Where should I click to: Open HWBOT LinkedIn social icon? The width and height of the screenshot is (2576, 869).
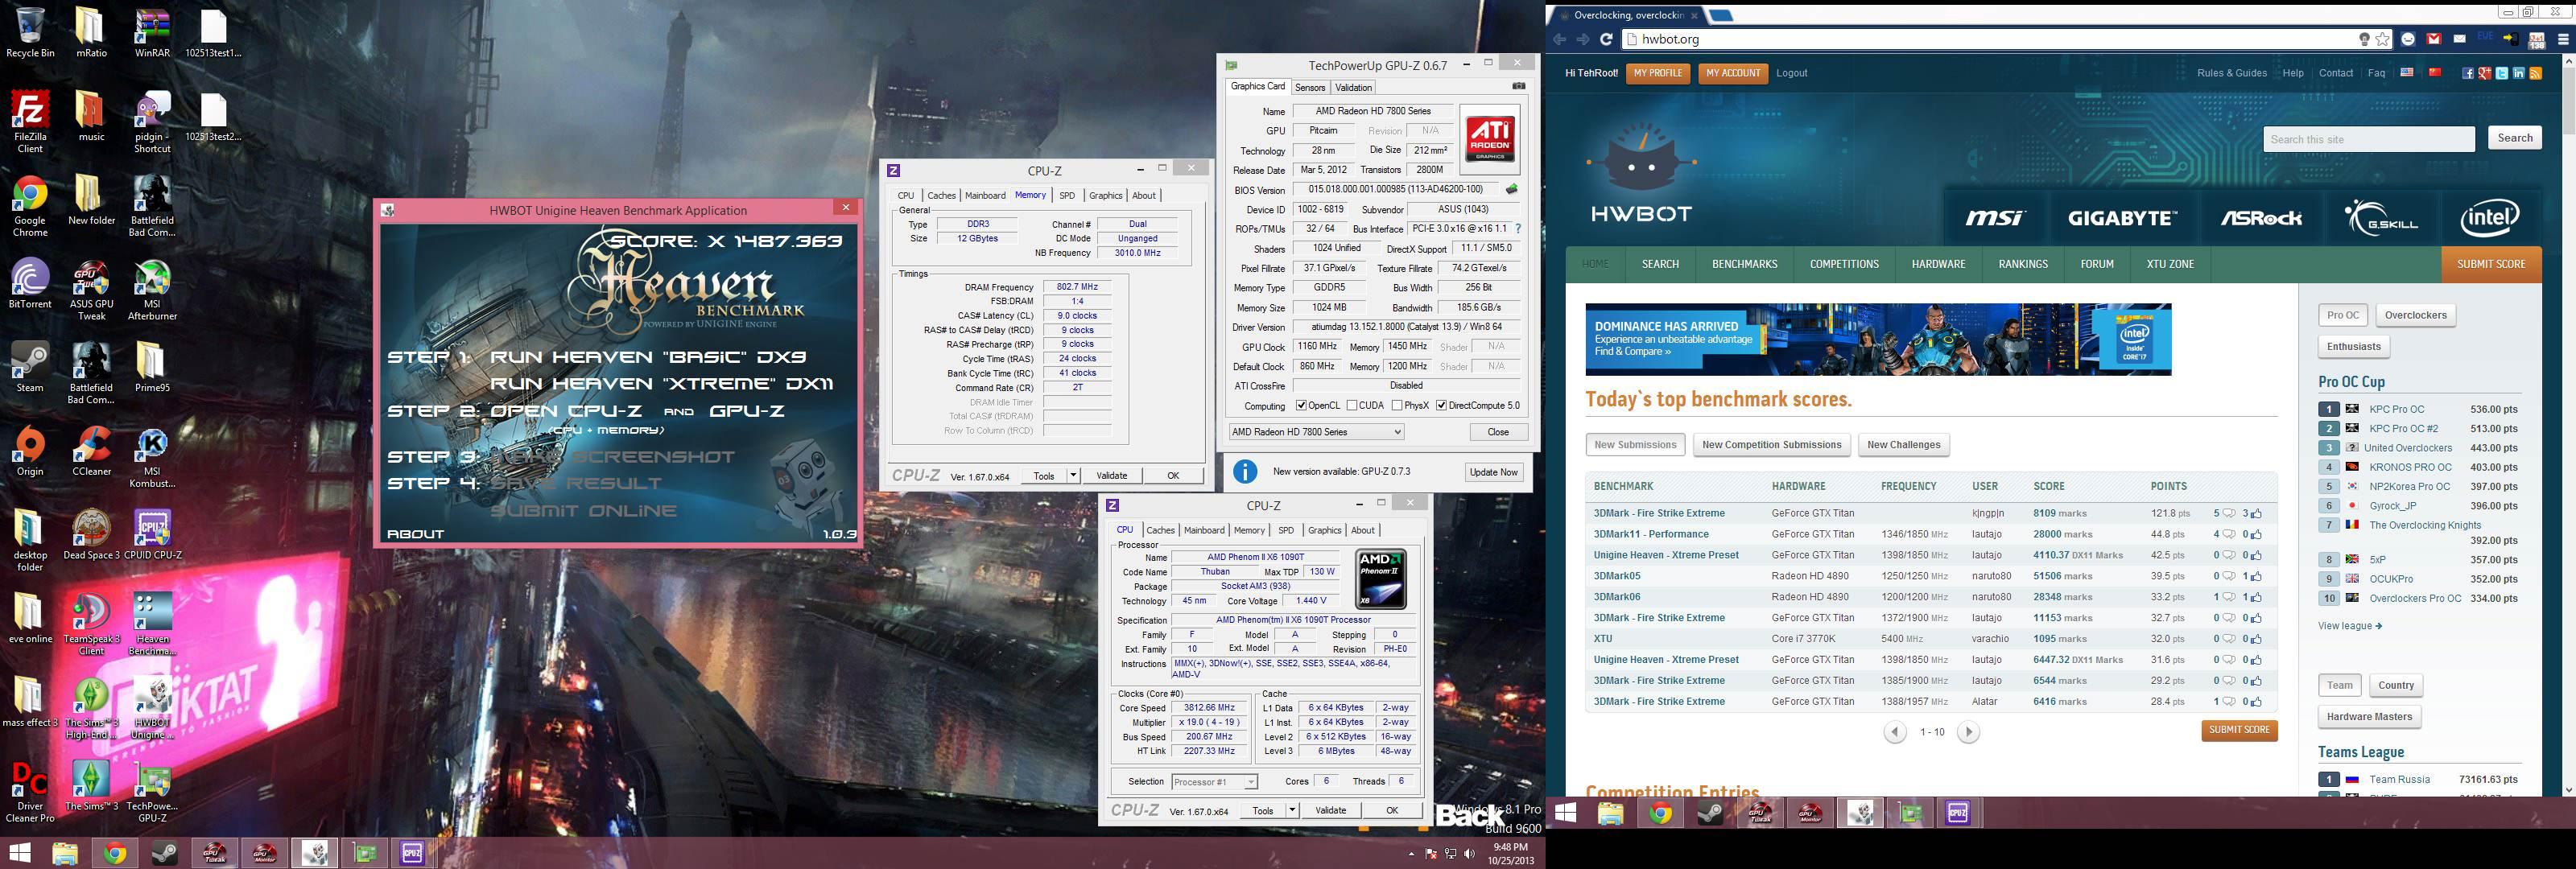point(2519,73)
